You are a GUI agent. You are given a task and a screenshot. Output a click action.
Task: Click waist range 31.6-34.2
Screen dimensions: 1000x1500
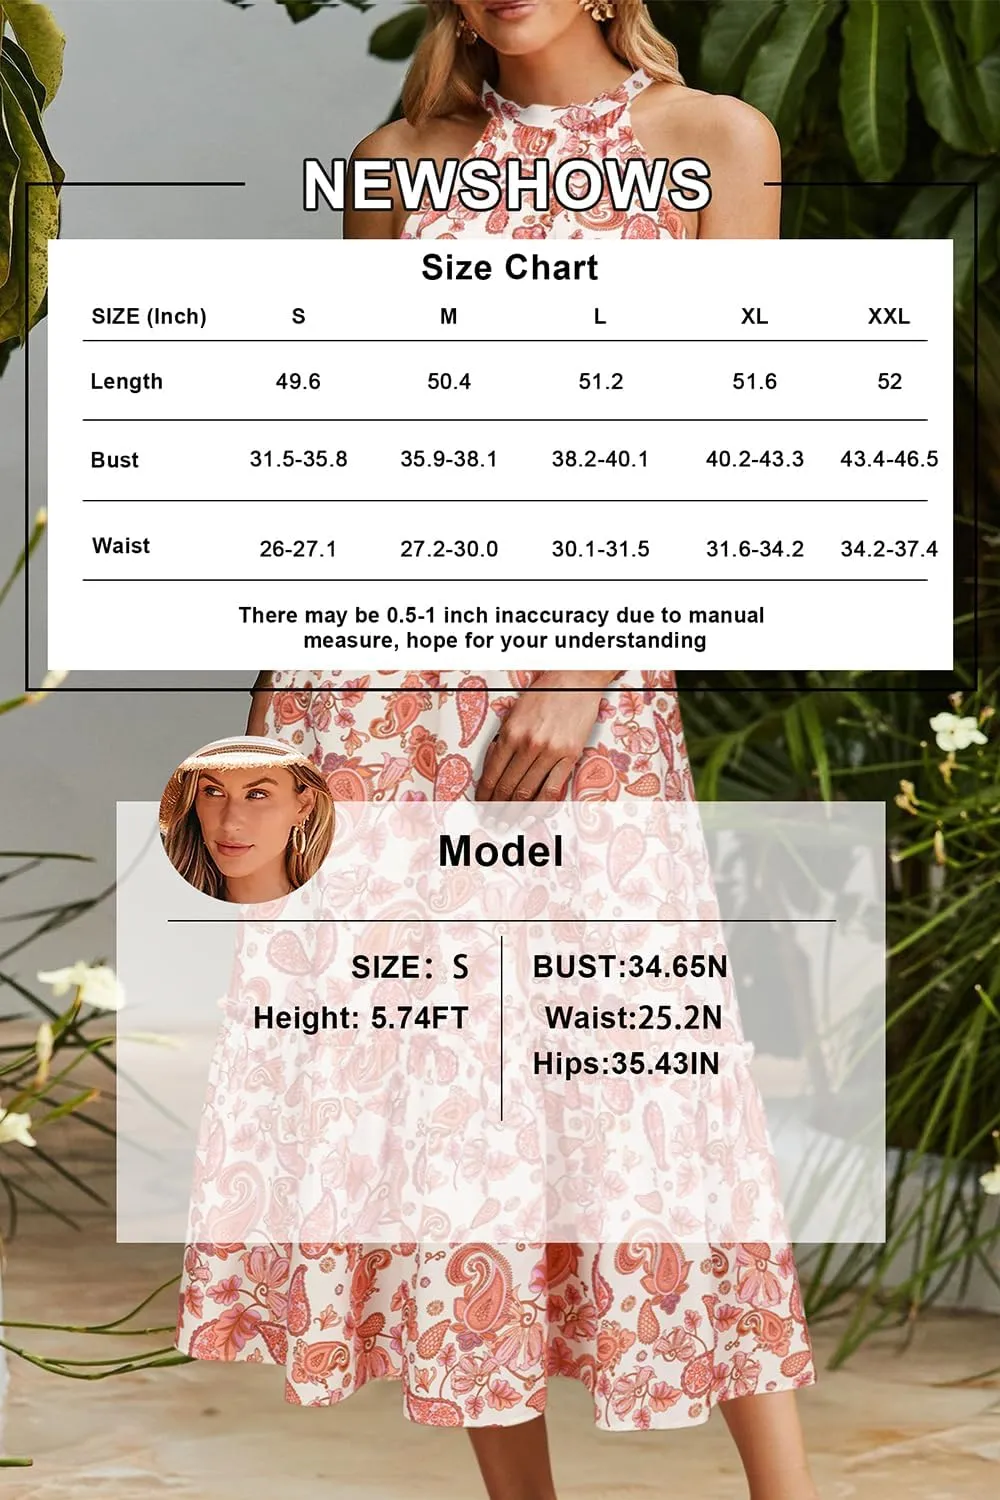tap(755, 549)
